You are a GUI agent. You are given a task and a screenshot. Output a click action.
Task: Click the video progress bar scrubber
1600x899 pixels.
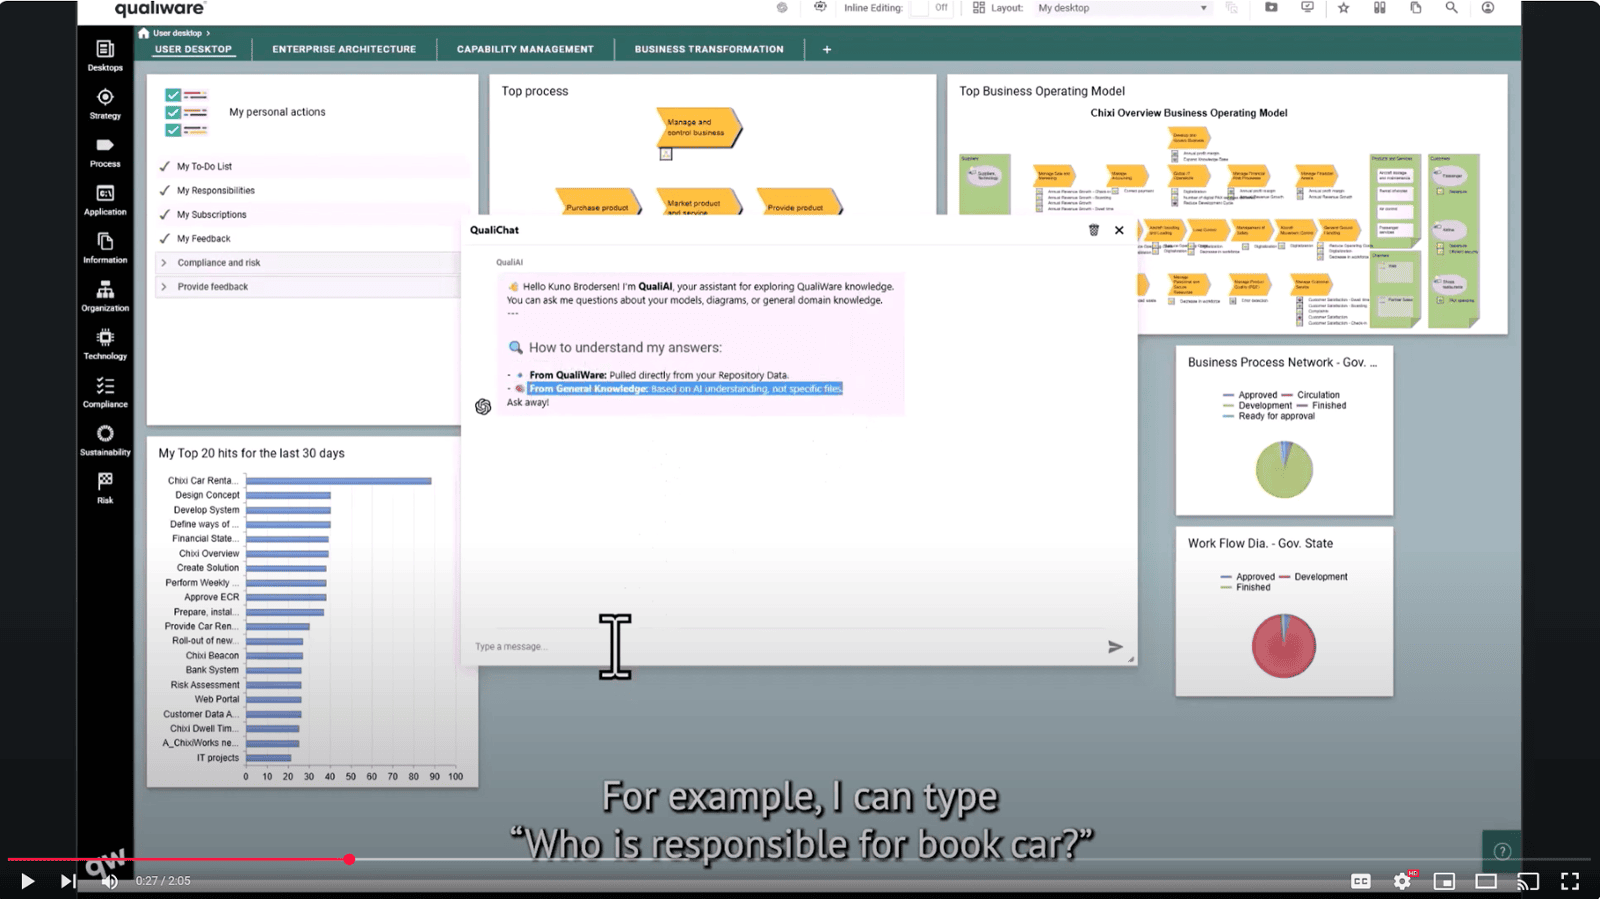click(349, 860)
